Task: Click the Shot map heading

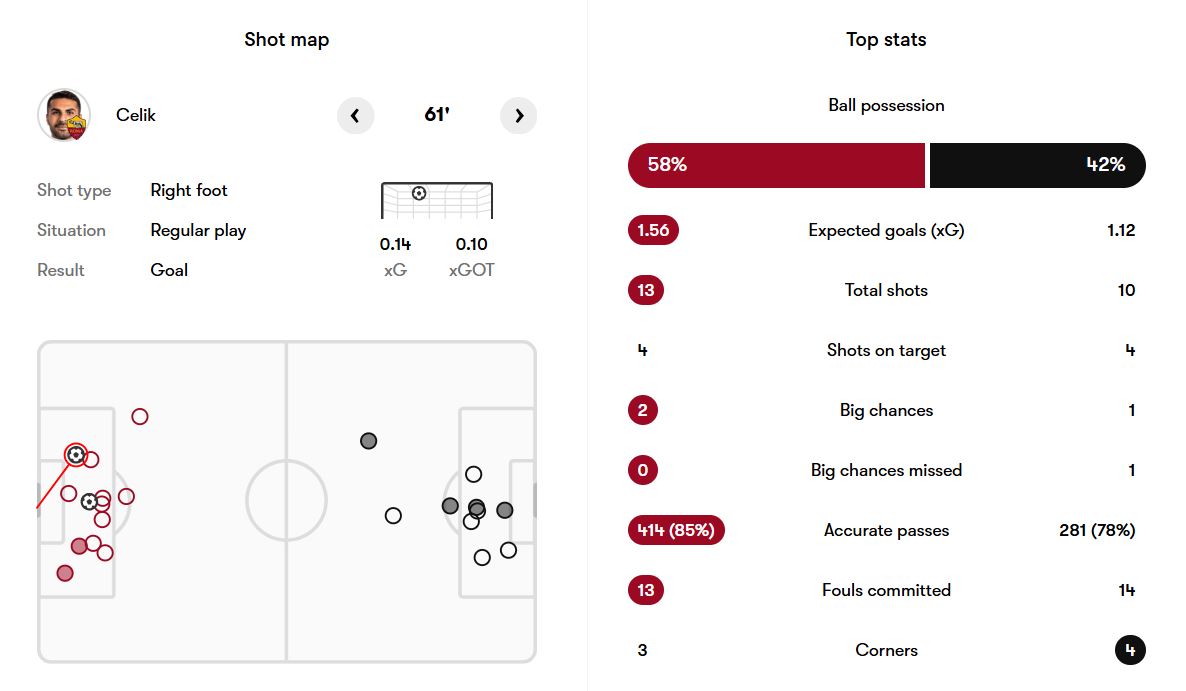Action: (287, 40)
